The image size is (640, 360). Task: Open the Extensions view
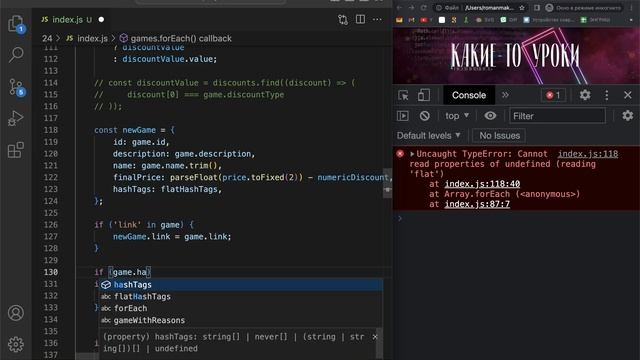point(16,150)
